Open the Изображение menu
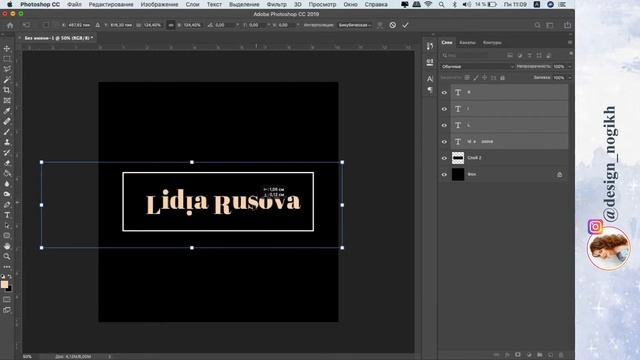This screenshot has width=640, height=360. click(159, 4)
